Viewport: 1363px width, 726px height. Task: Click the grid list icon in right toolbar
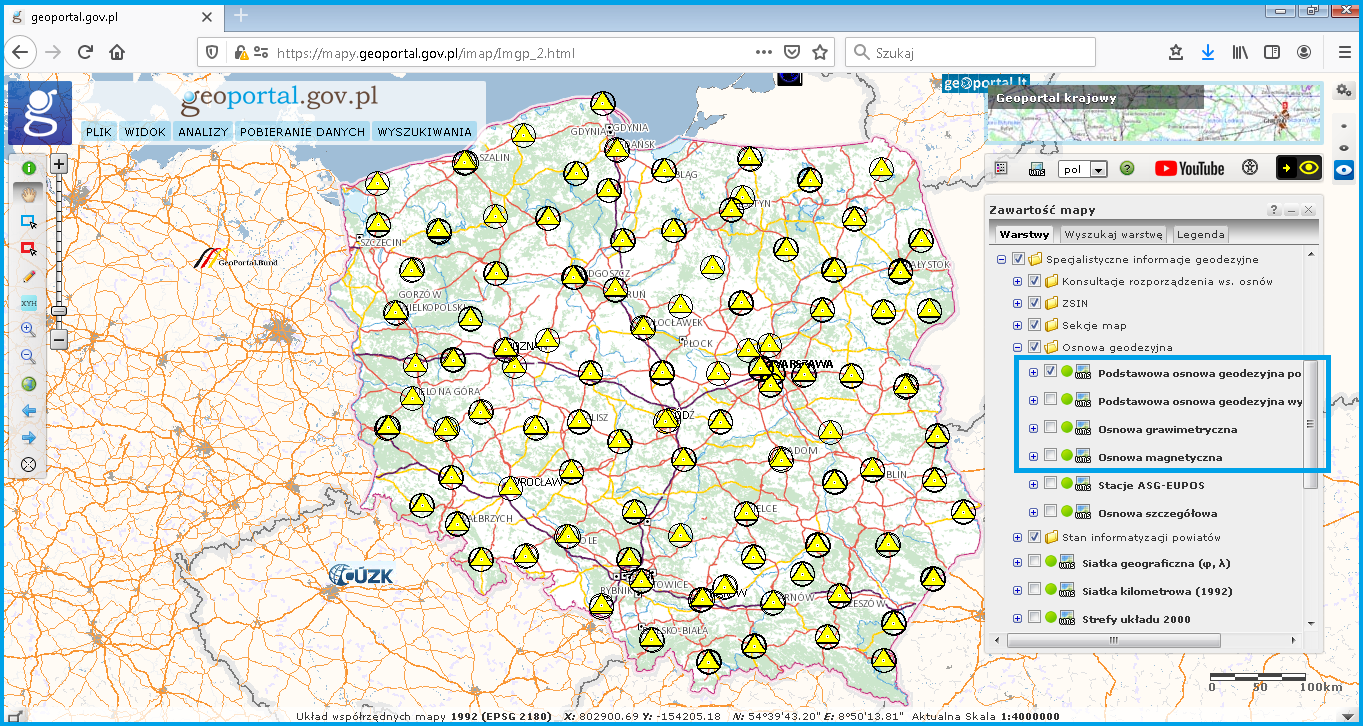point(1001,169)
